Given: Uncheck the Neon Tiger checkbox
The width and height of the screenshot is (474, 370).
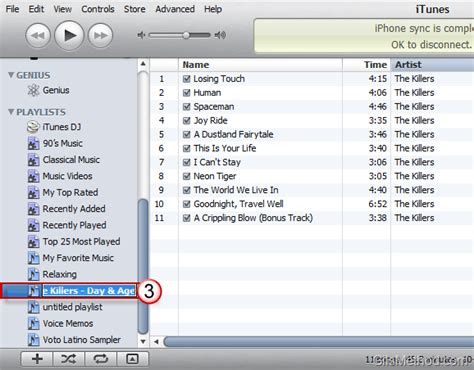Looking at the screenshot, I should click(187, 176).
